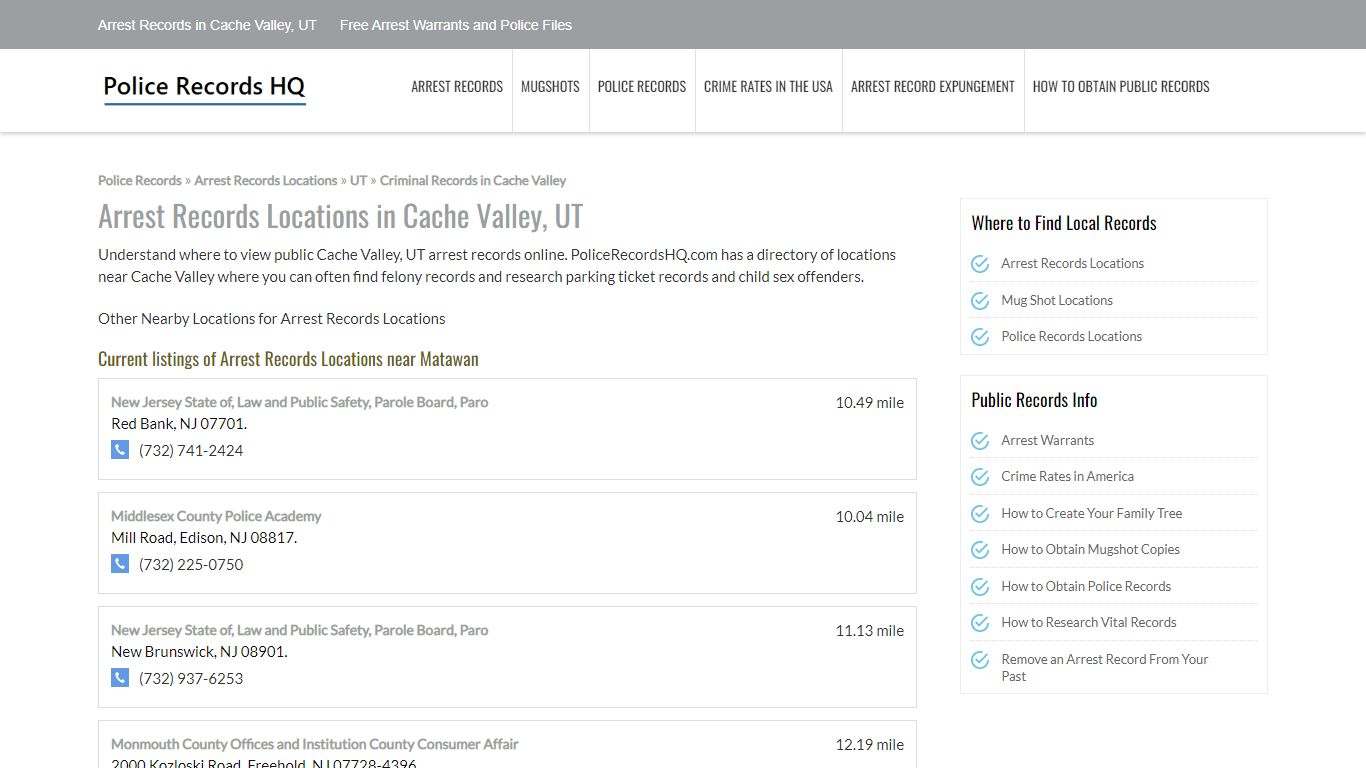Click checkmark icon next to Research Vital Records
Viewport: 1366px width, 768px height.
tap(980, 623)
